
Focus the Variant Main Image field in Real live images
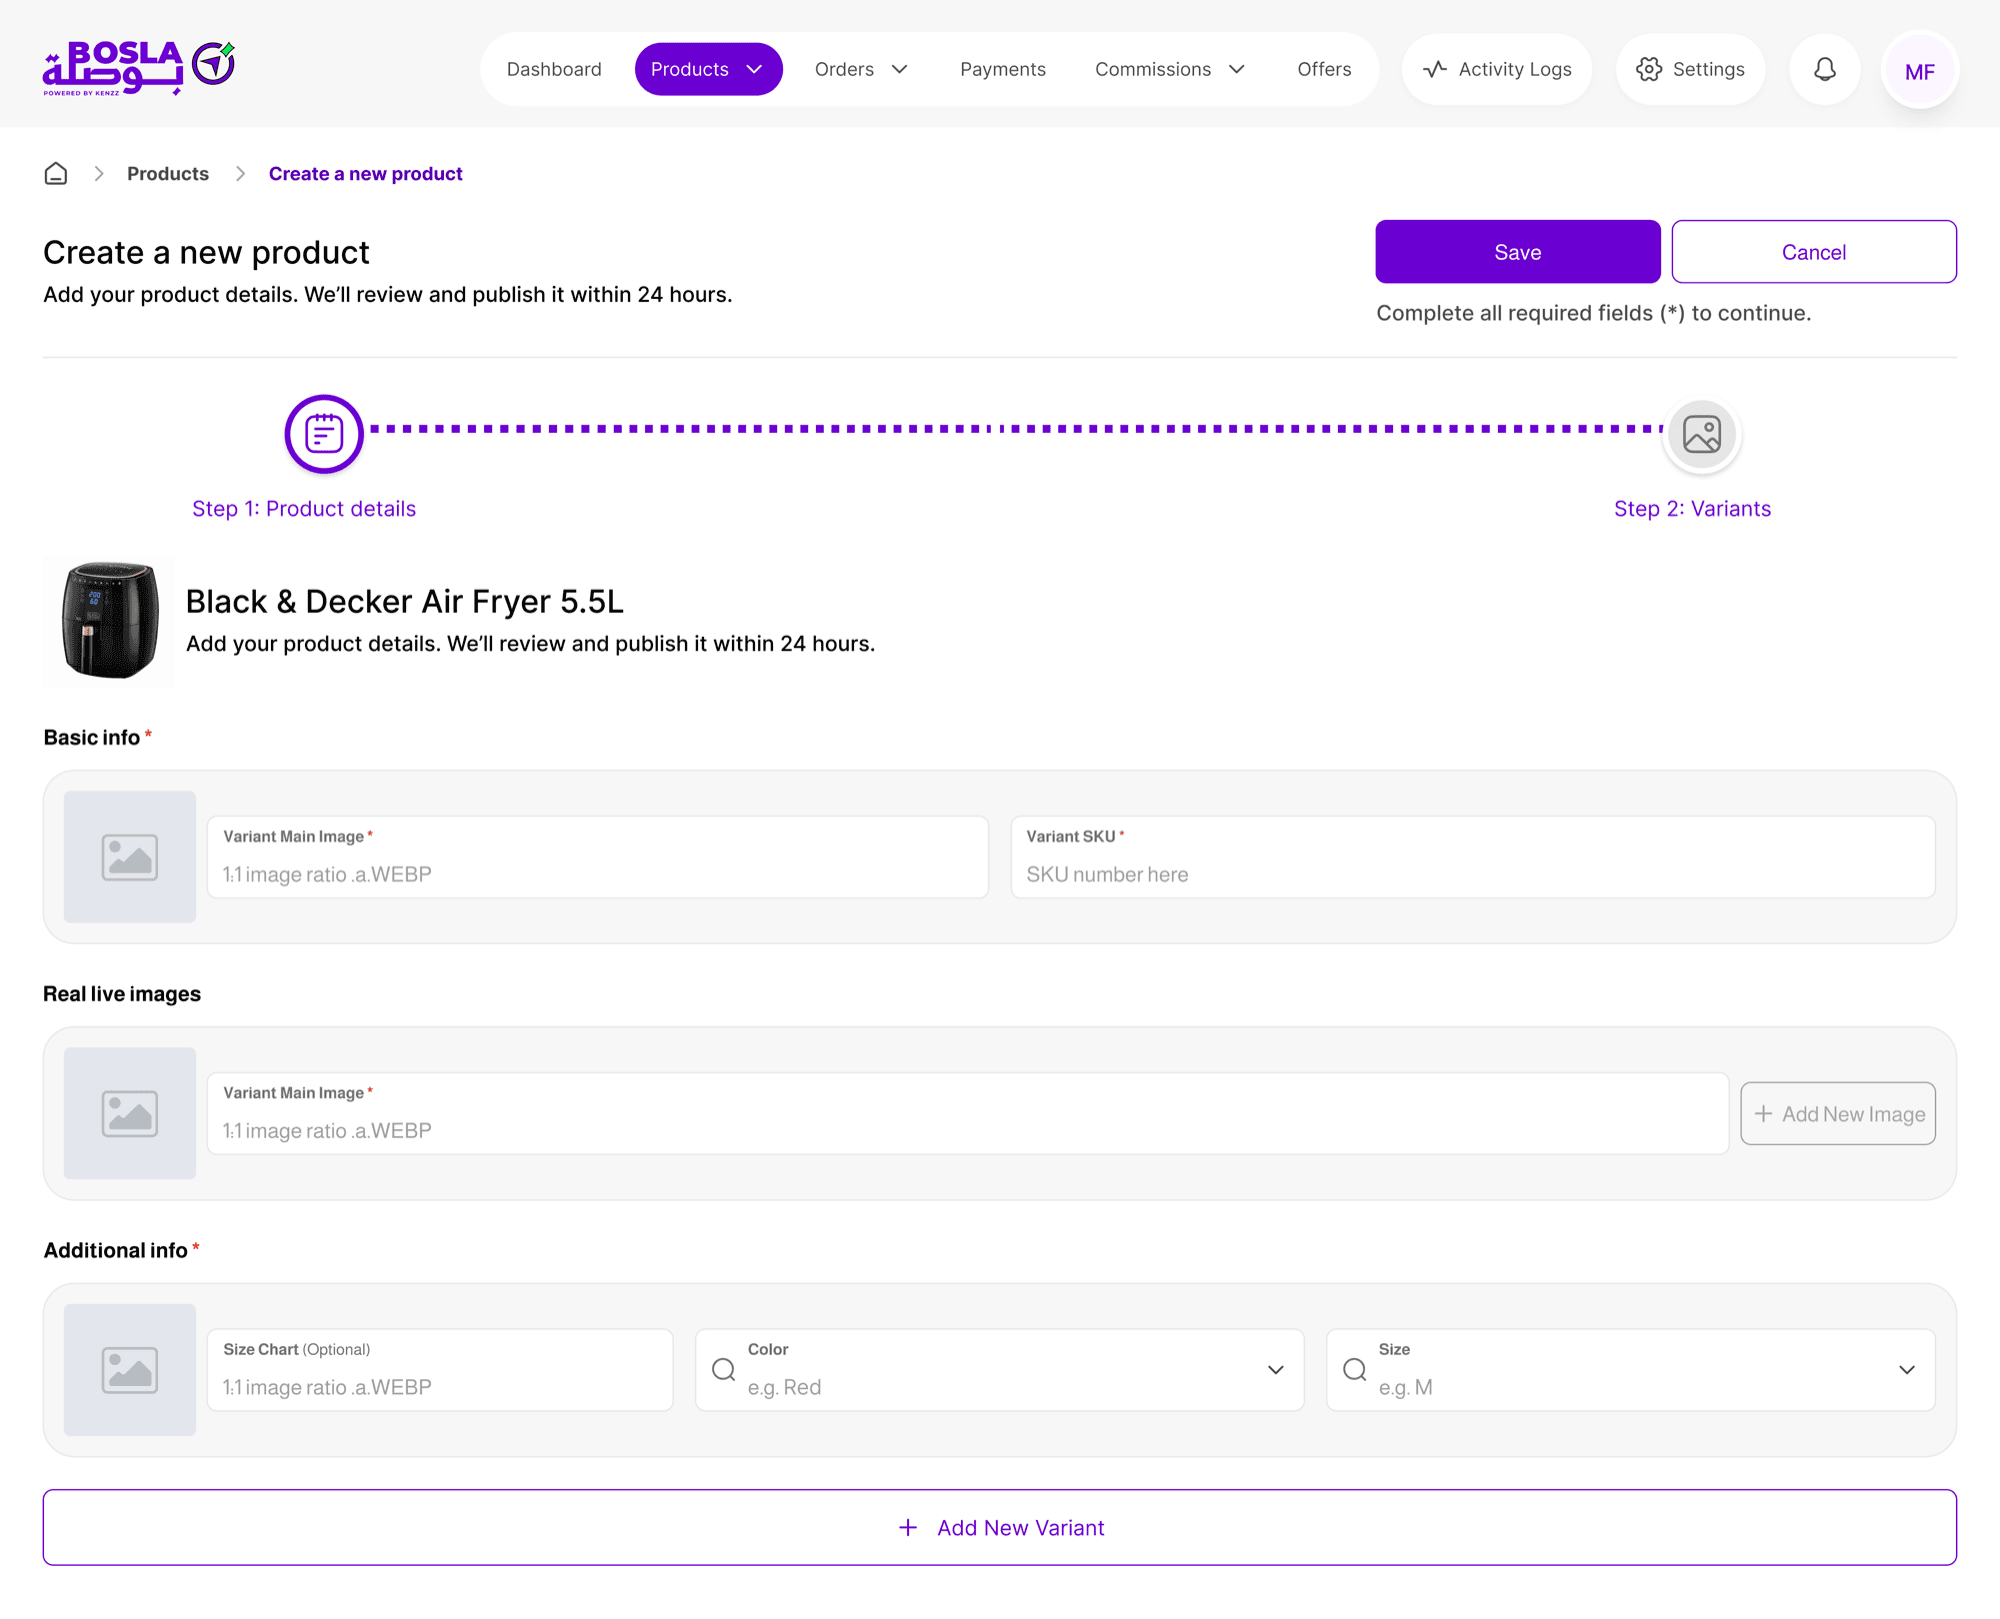coord(968,1113)
